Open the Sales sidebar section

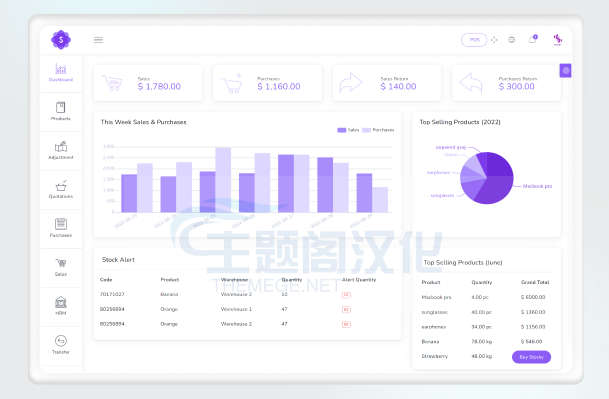(x=61, y=267)
